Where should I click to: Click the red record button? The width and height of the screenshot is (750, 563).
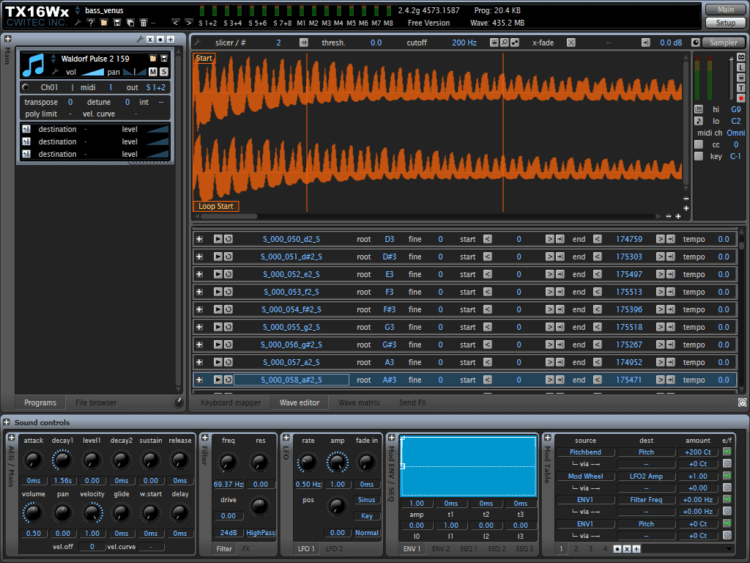[x=741, y=98]
